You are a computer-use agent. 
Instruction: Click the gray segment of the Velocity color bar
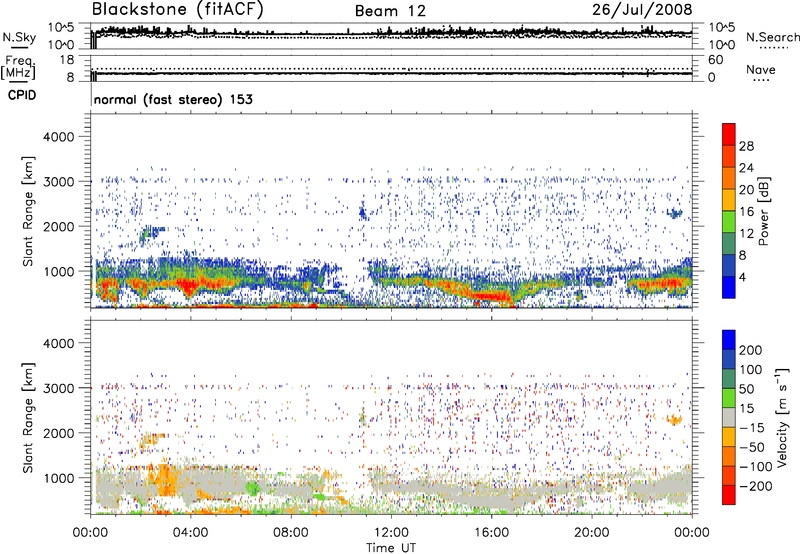click(x=729, y=418)
